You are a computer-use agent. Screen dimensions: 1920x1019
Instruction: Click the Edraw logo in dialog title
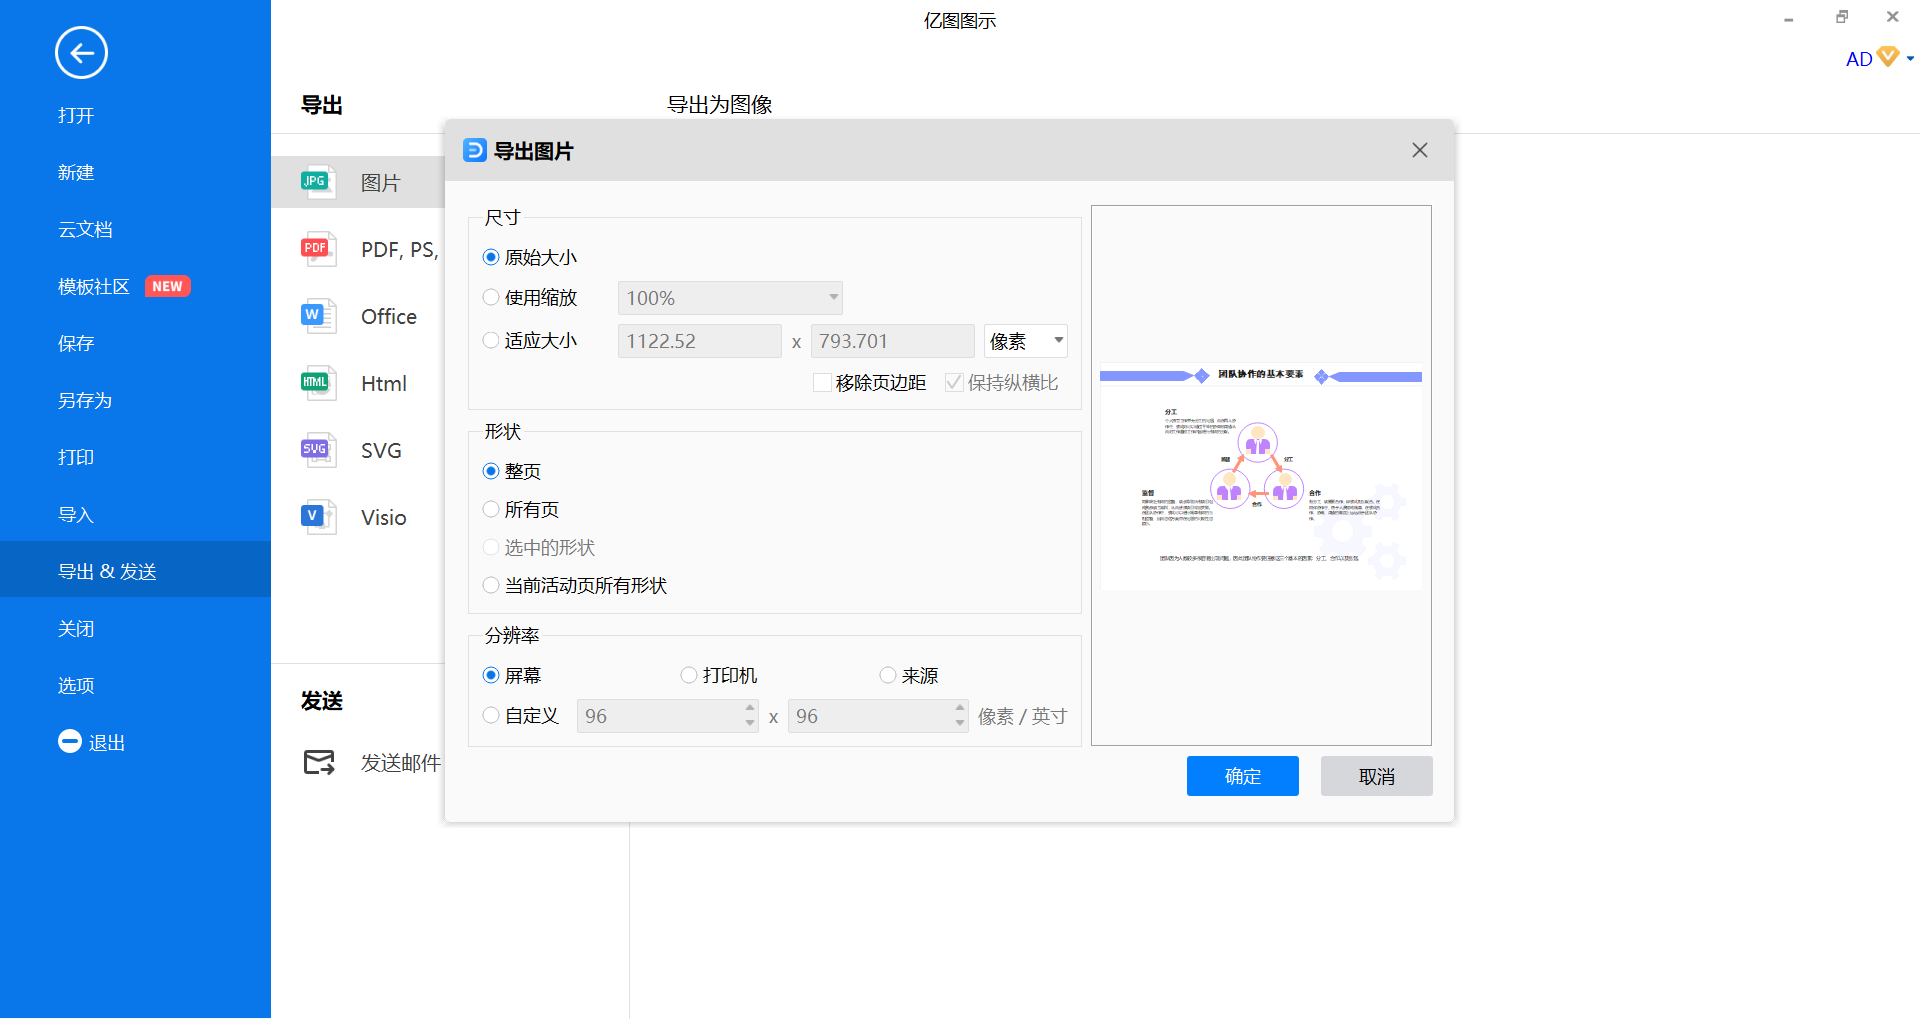point(475,150)
